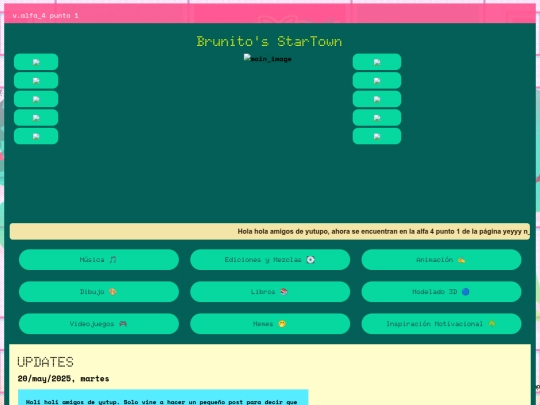Click the Brunito's StarTown title
540x405 pixels.
[x=269, y=41]
